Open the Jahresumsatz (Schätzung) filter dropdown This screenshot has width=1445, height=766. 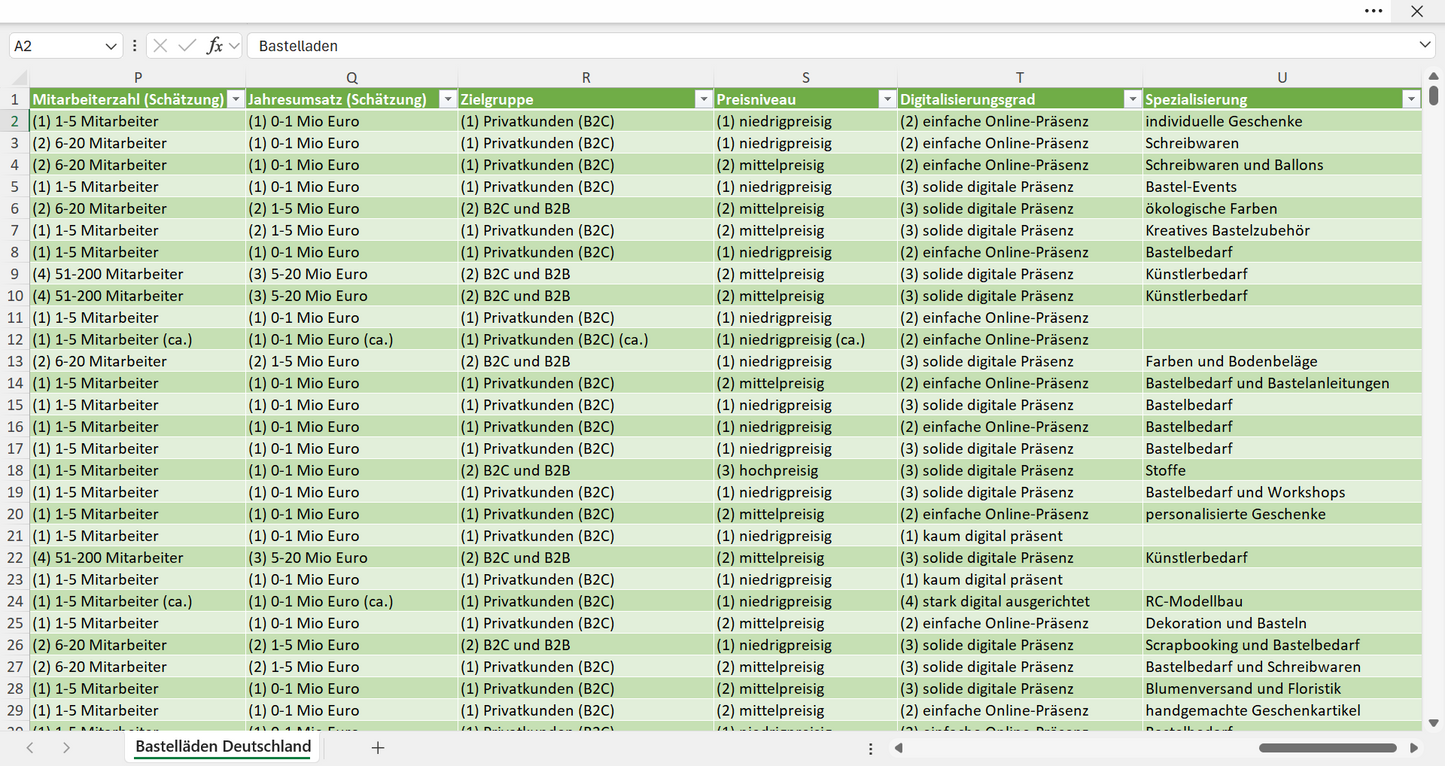coord(447,99)
